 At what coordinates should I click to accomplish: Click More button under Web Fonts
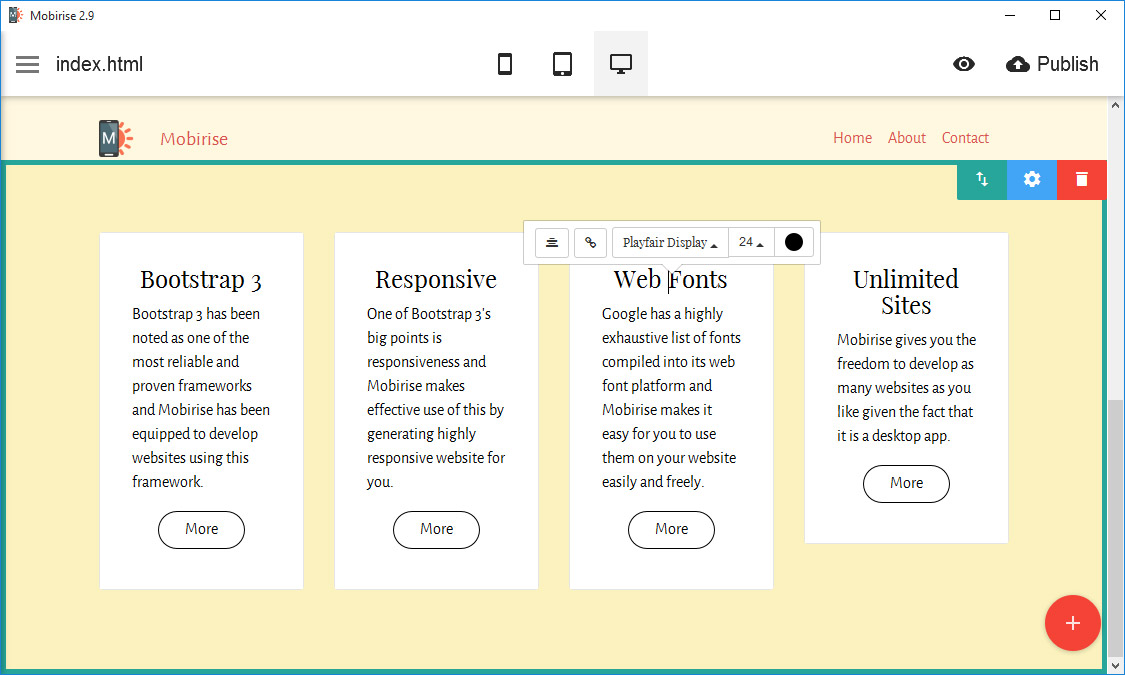672,529
